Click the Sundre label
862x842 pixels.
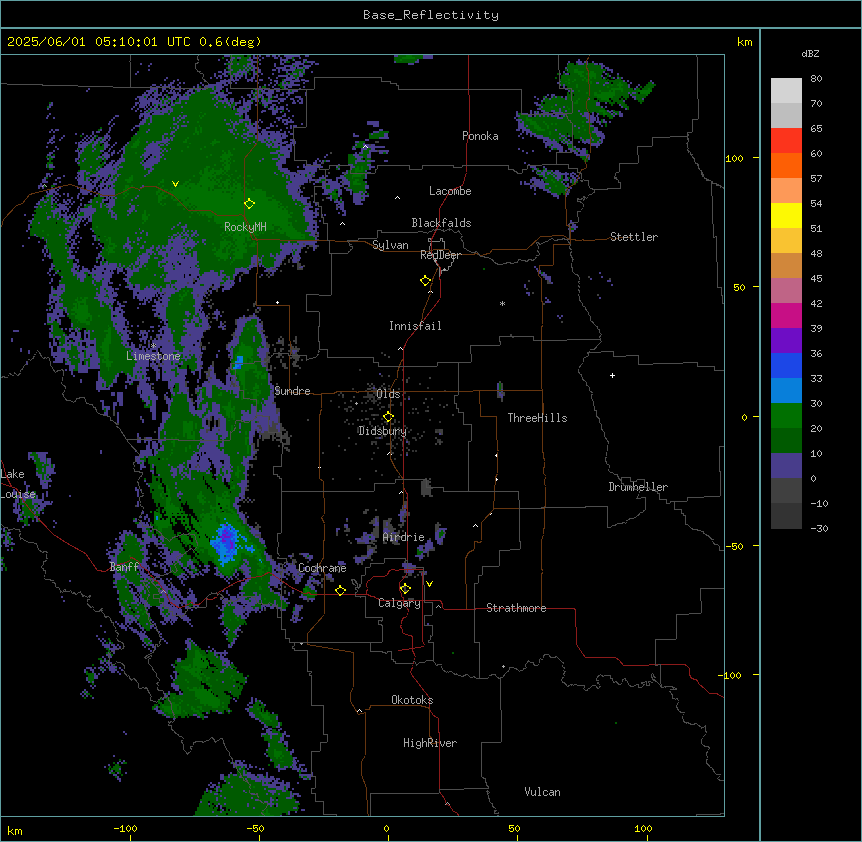(292, 391)
